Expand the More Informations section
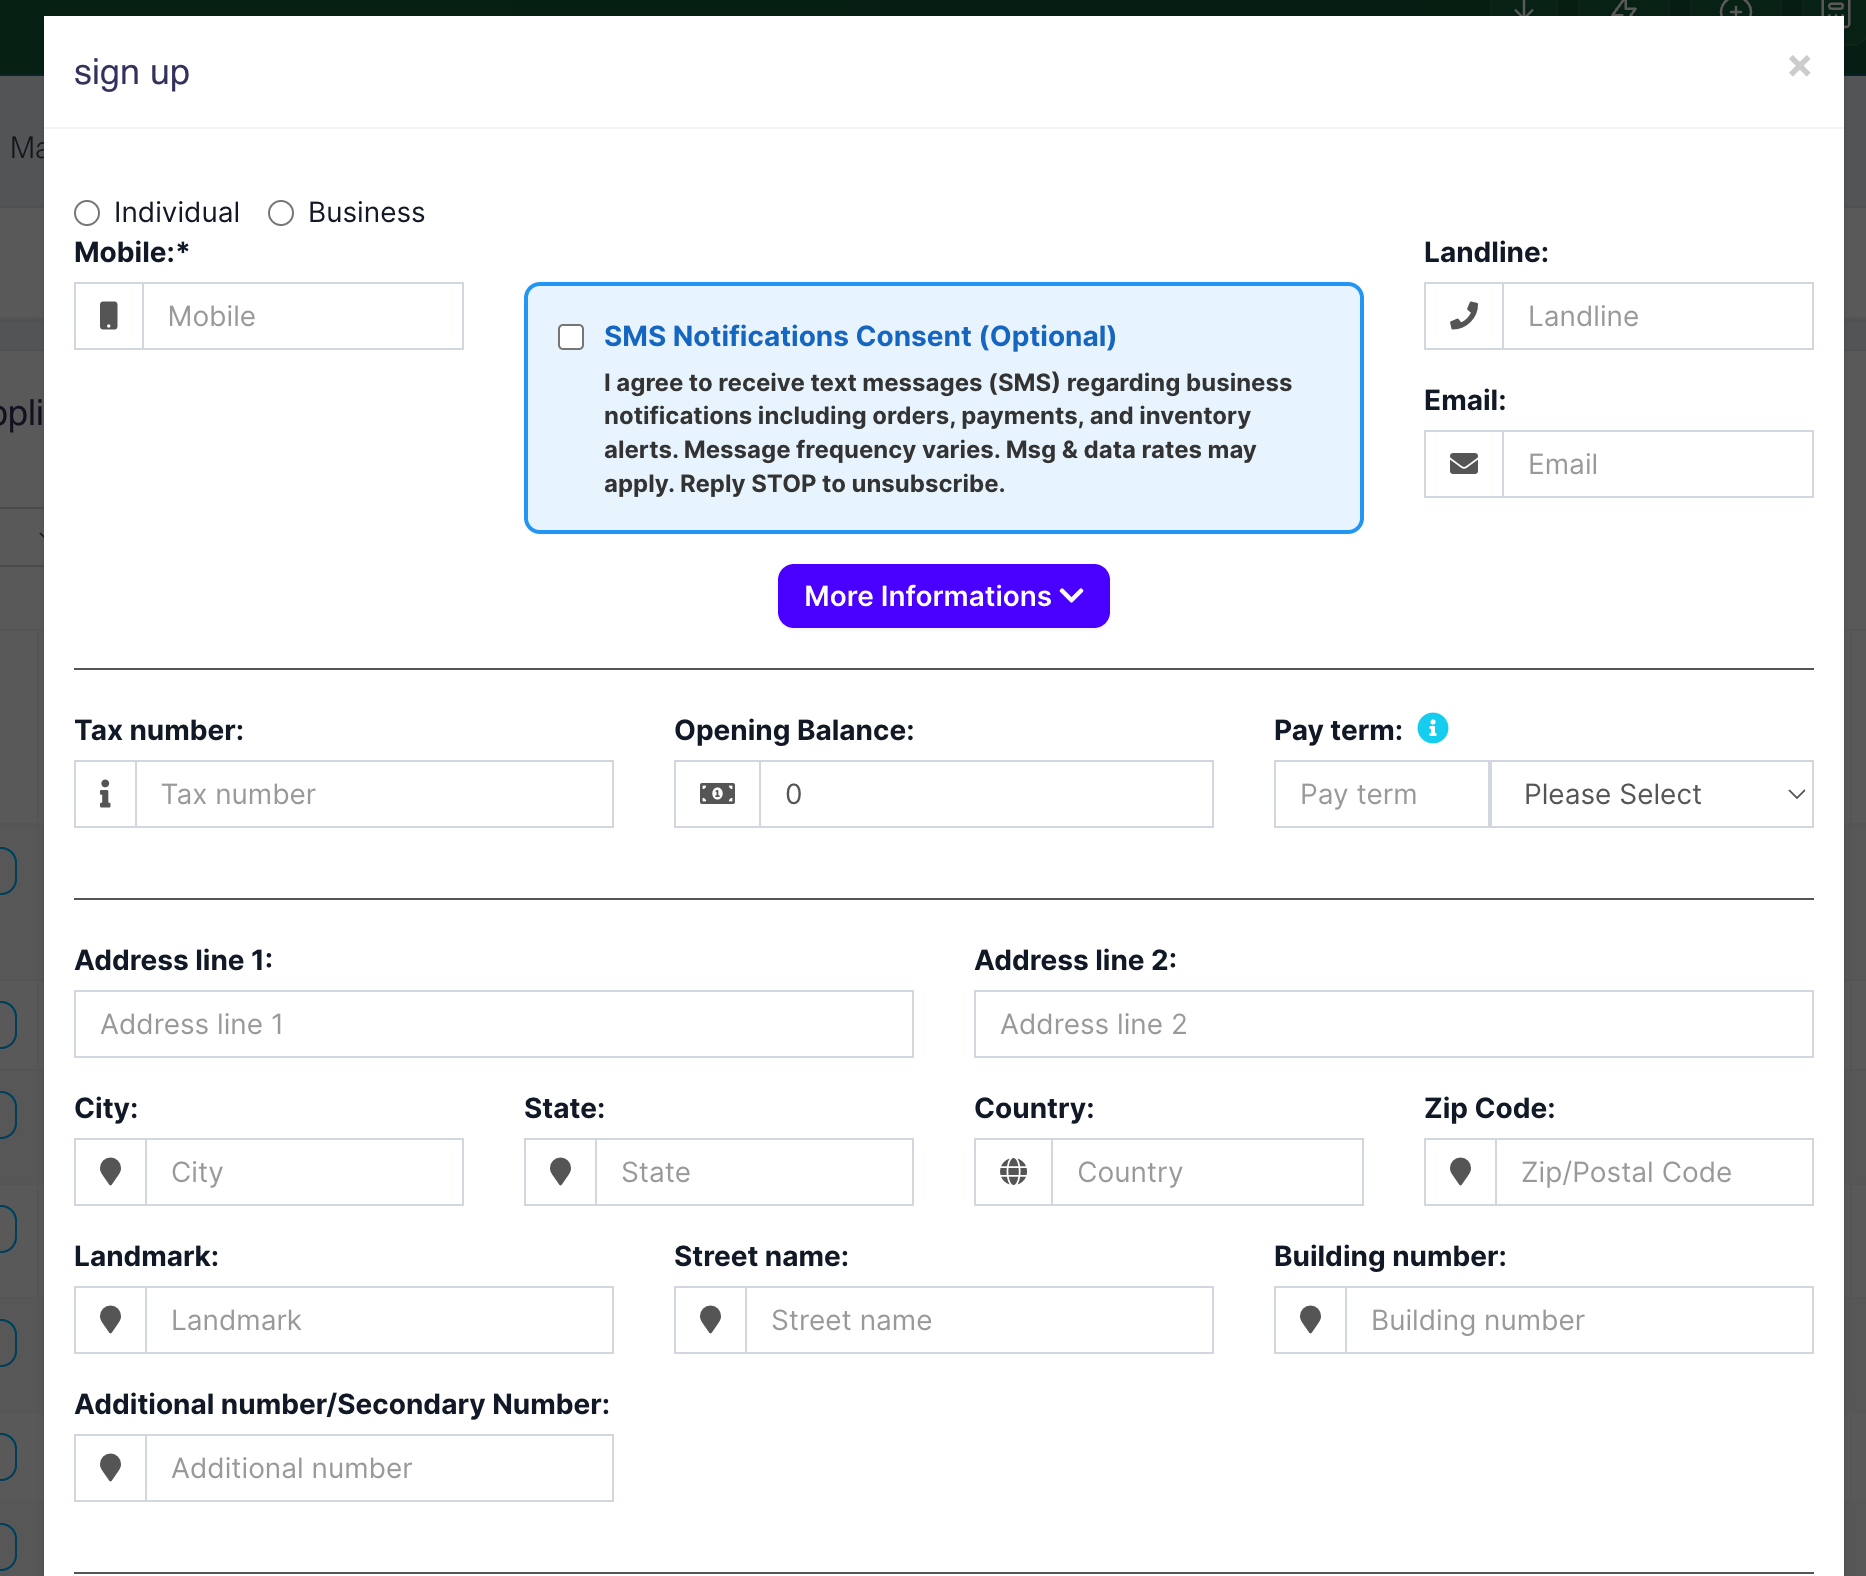 pos(943,596)
